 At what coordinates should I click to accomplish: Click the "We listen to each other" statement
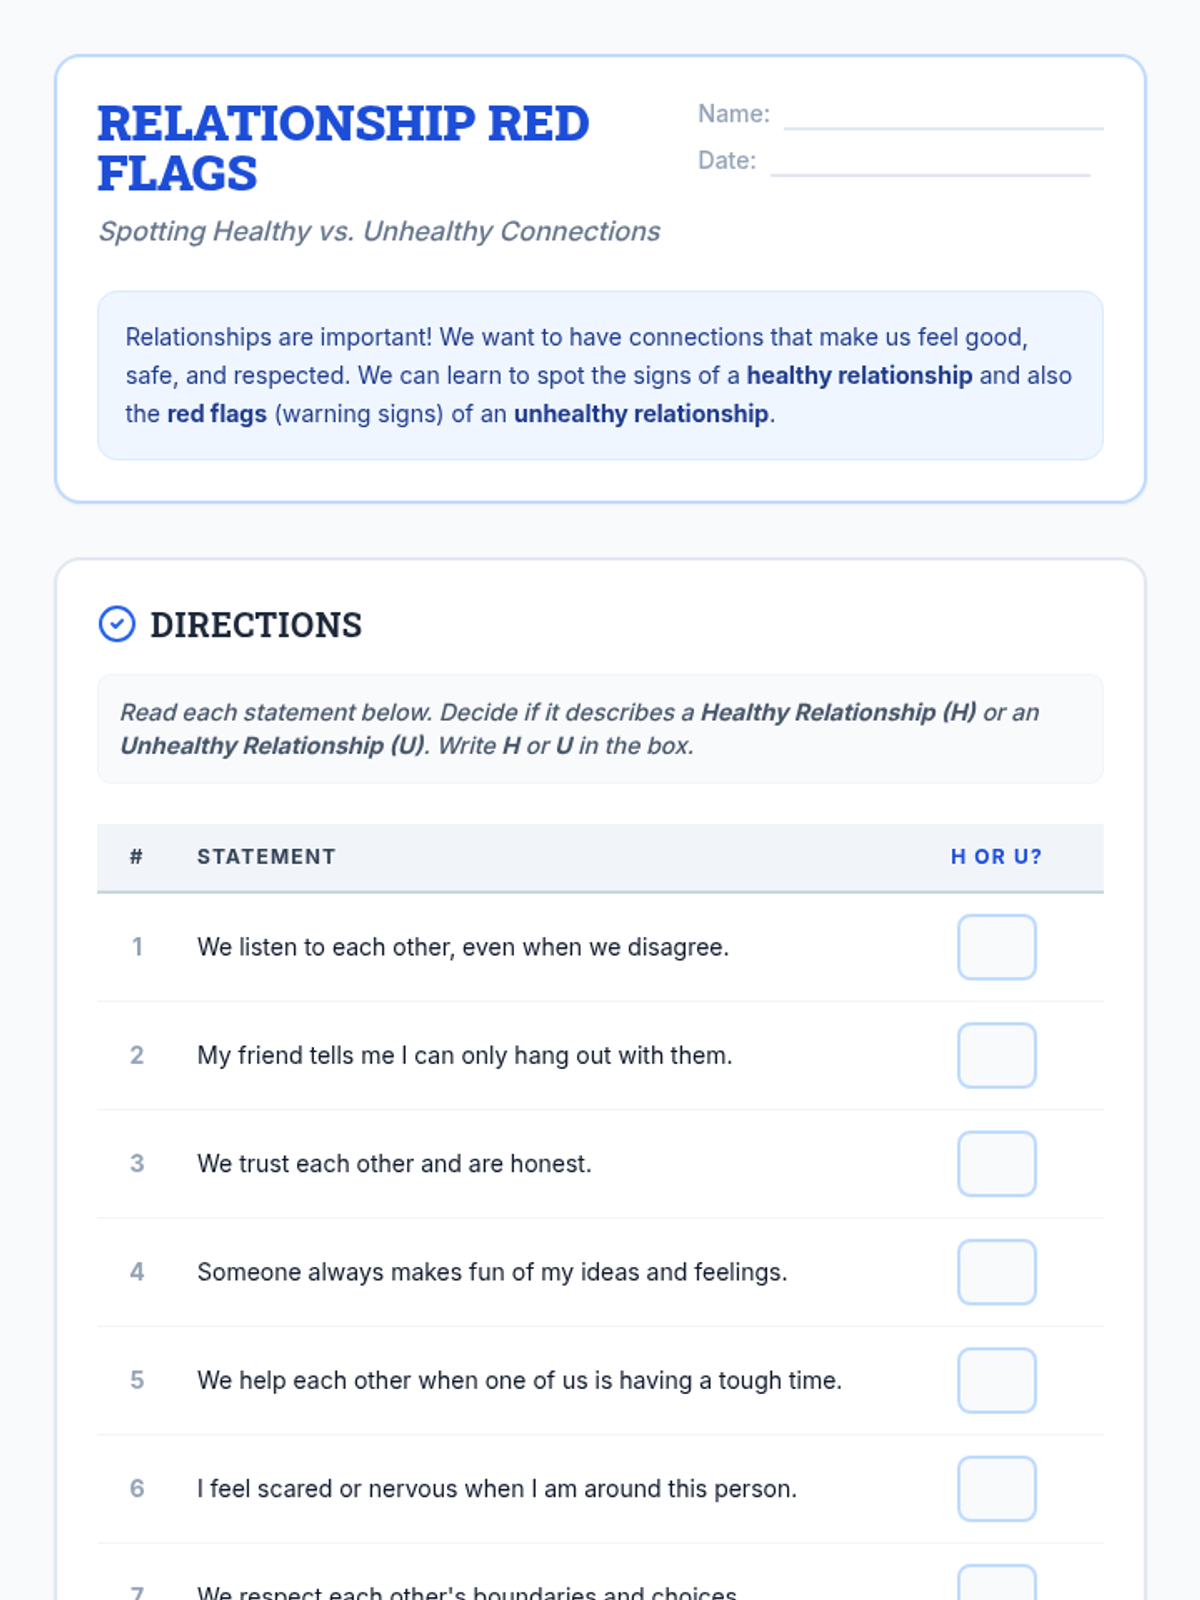(x=463, y=947)
